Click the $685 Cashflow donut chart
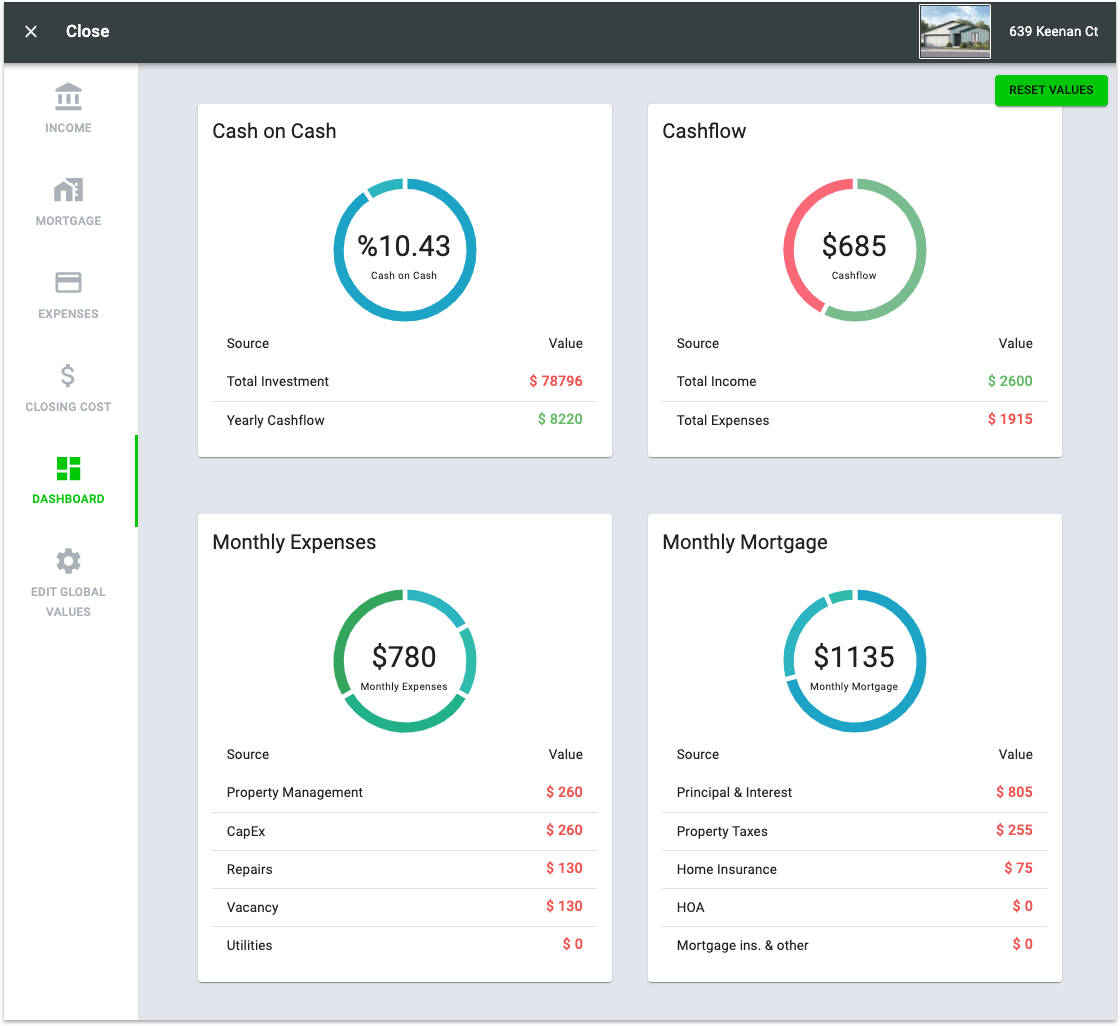This screenshot has height=1026, width=1120. pos(854,250)
